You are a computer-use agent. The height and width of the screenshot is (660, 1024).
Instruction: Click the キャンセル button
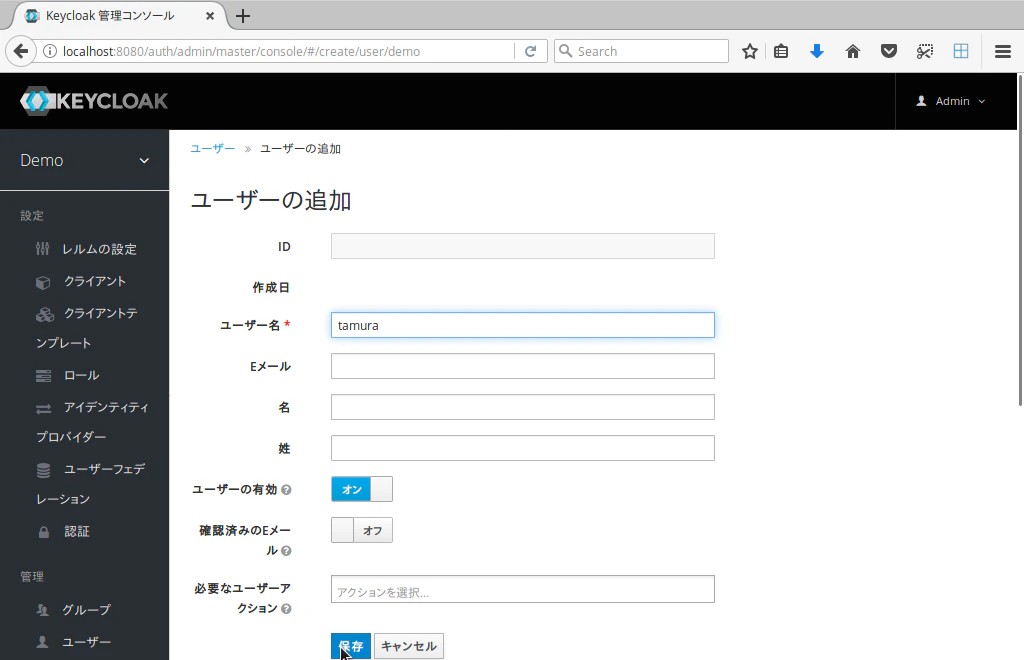(409, 646)
